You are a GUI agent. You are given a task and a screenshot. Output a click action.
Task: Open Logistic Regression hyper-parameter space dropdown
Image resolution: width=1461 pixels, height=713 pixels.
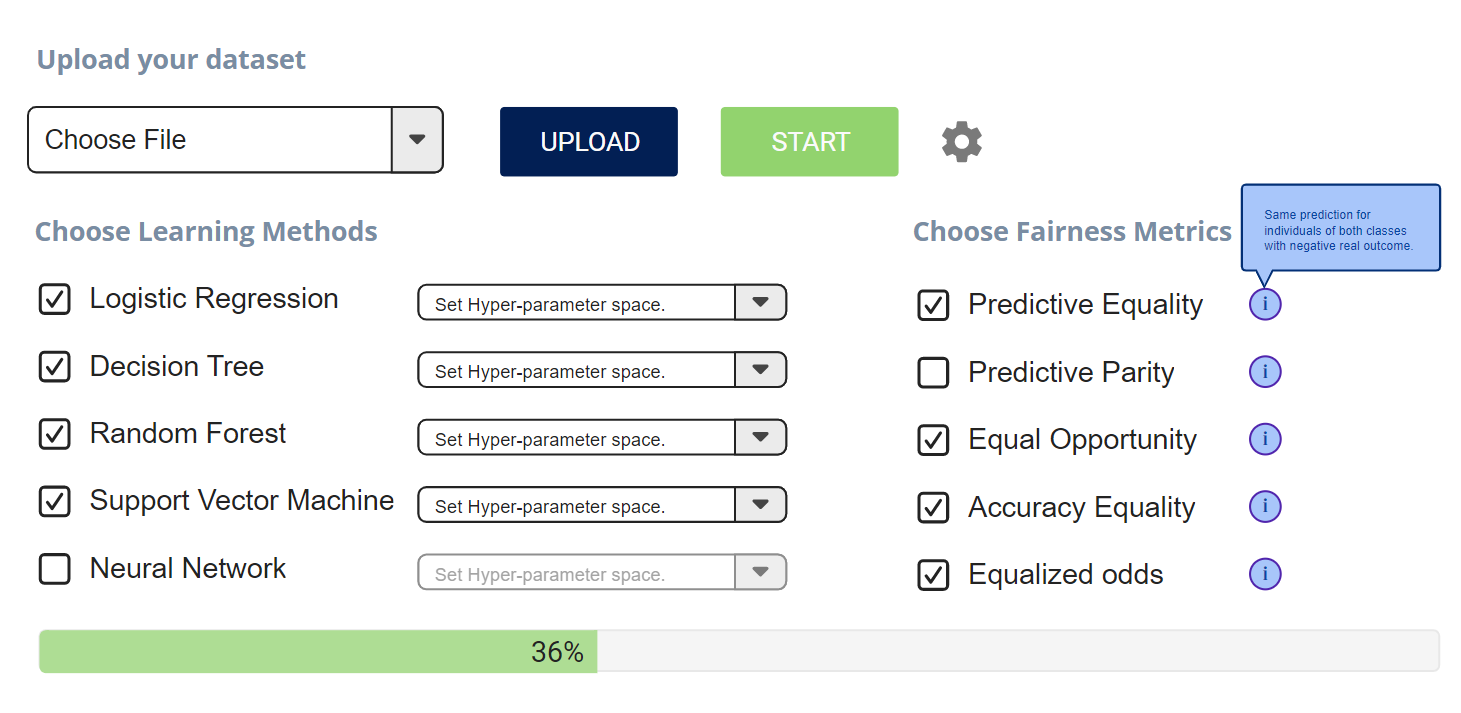pos(760,303)
